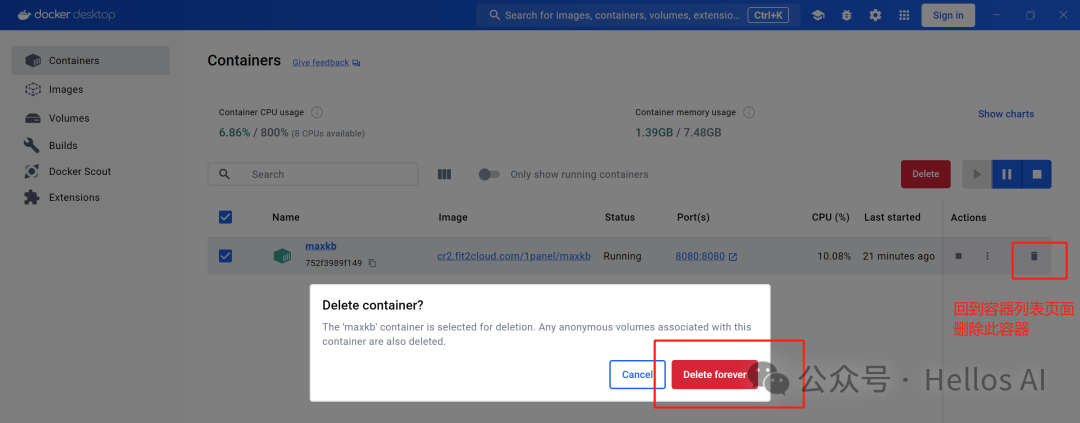Image resolution: width=1080 pixels, height=423 pixels.
Task: Click the Port(s) column header
Action: pyautogui.click(x=693, y=217)
